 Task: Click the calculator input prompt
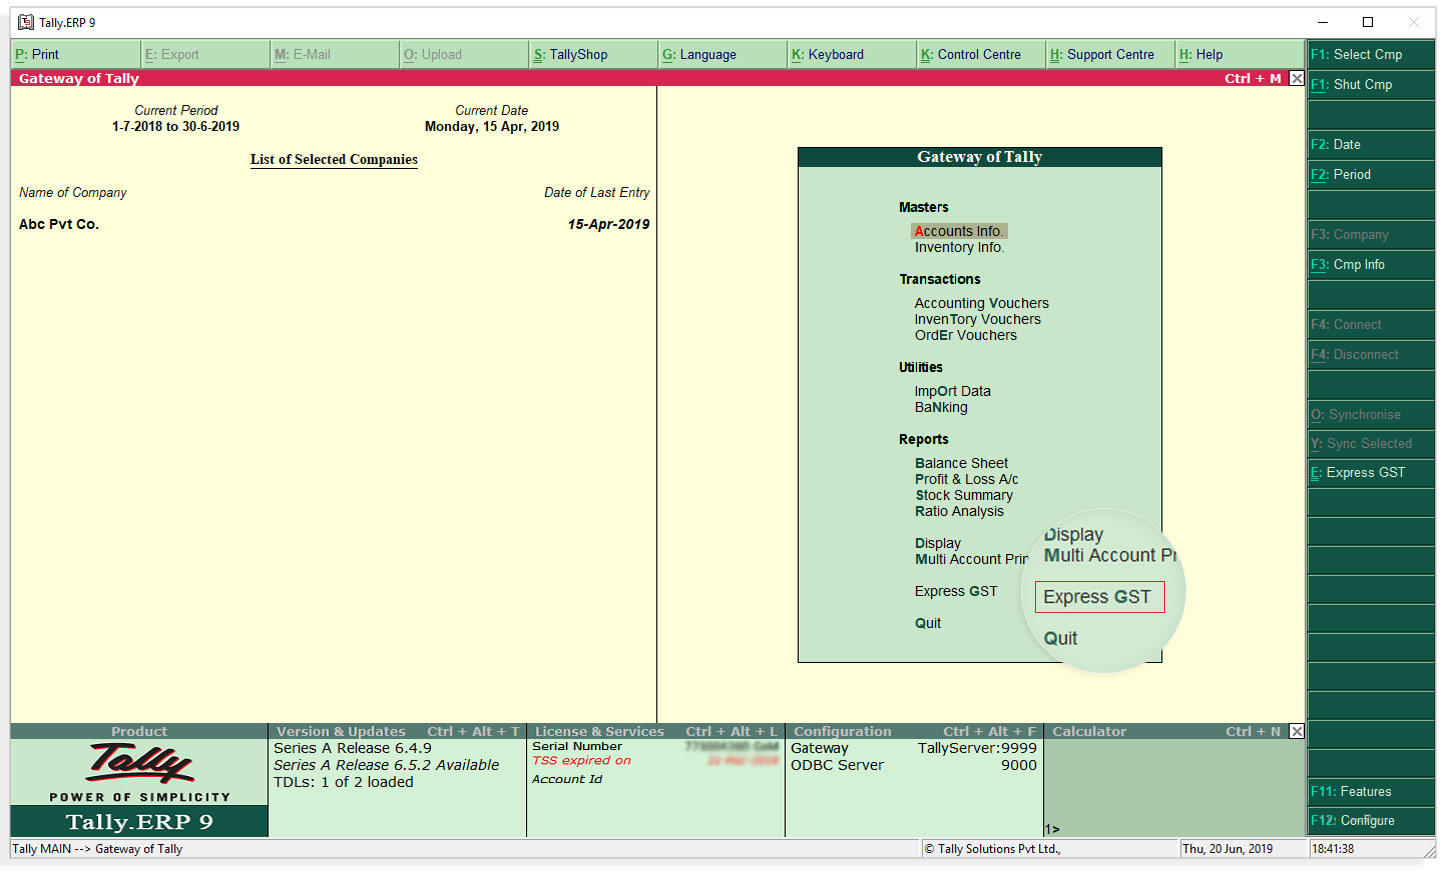(x=1052, y=829)
